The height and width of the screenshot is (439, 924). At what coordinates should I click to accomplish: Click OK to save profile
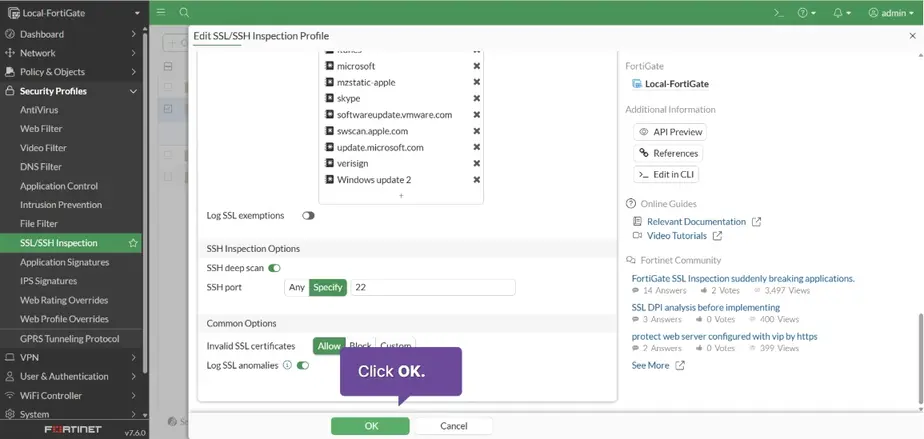point(370,426)
